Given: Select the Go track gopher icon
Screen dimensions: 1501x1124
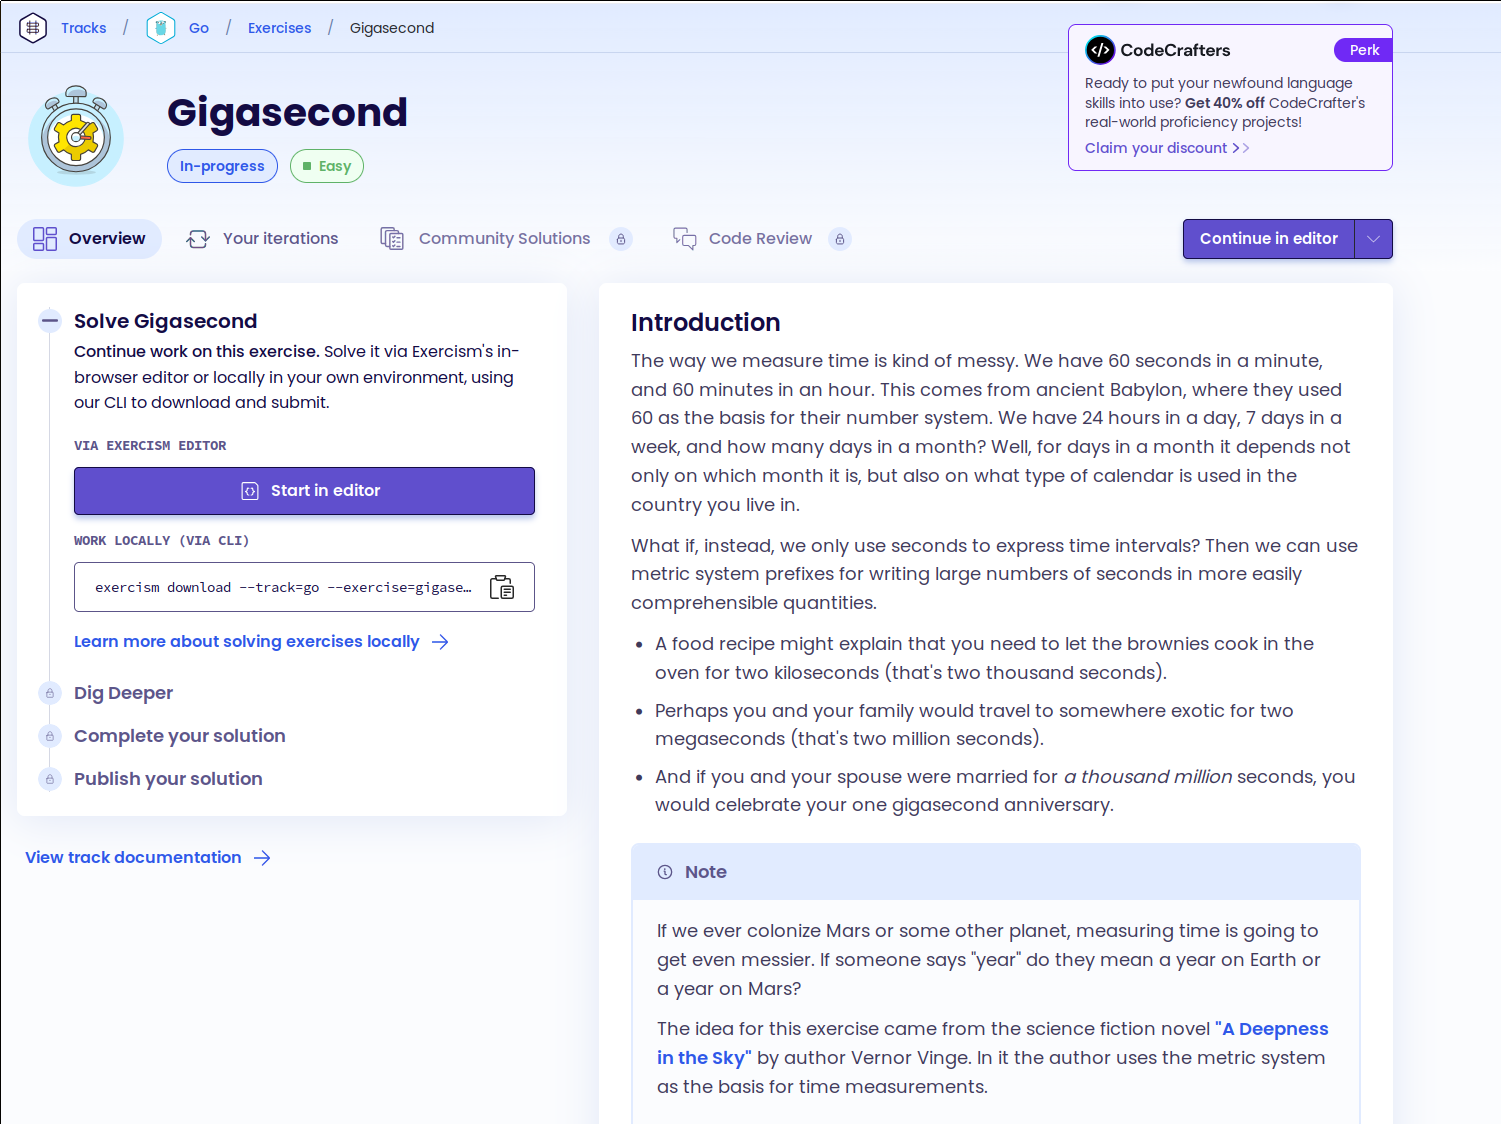Looking at the screenshot, I should pyautogui.click(x=160, y=27).
